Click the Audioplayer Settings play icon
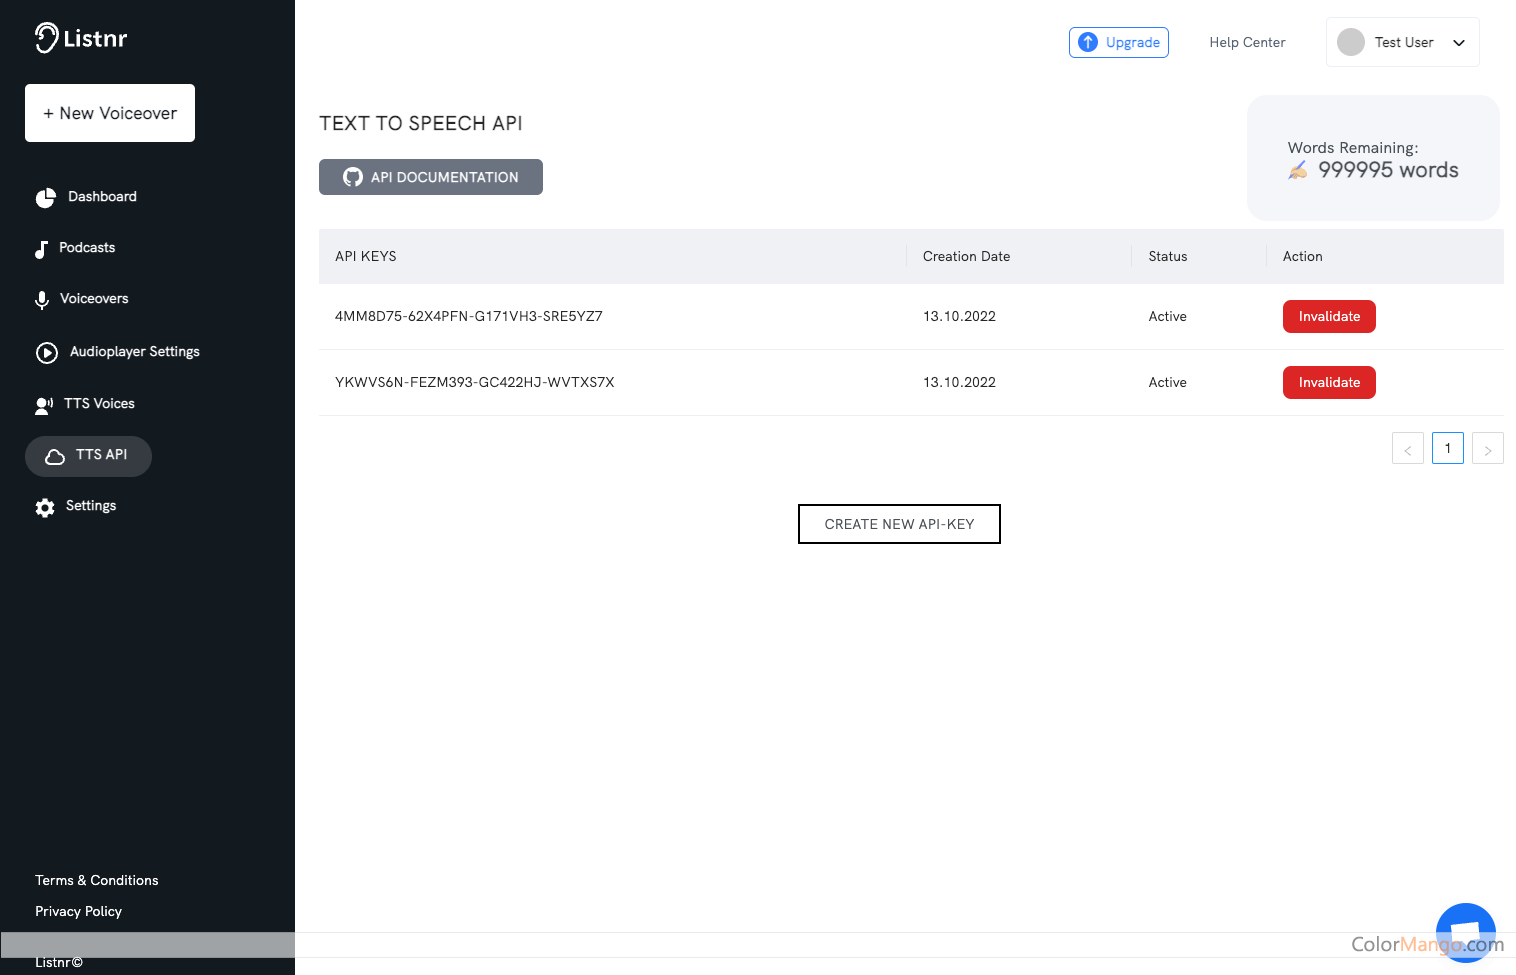The height and width of the screenshot is (975, 1516). coord(46,351)
